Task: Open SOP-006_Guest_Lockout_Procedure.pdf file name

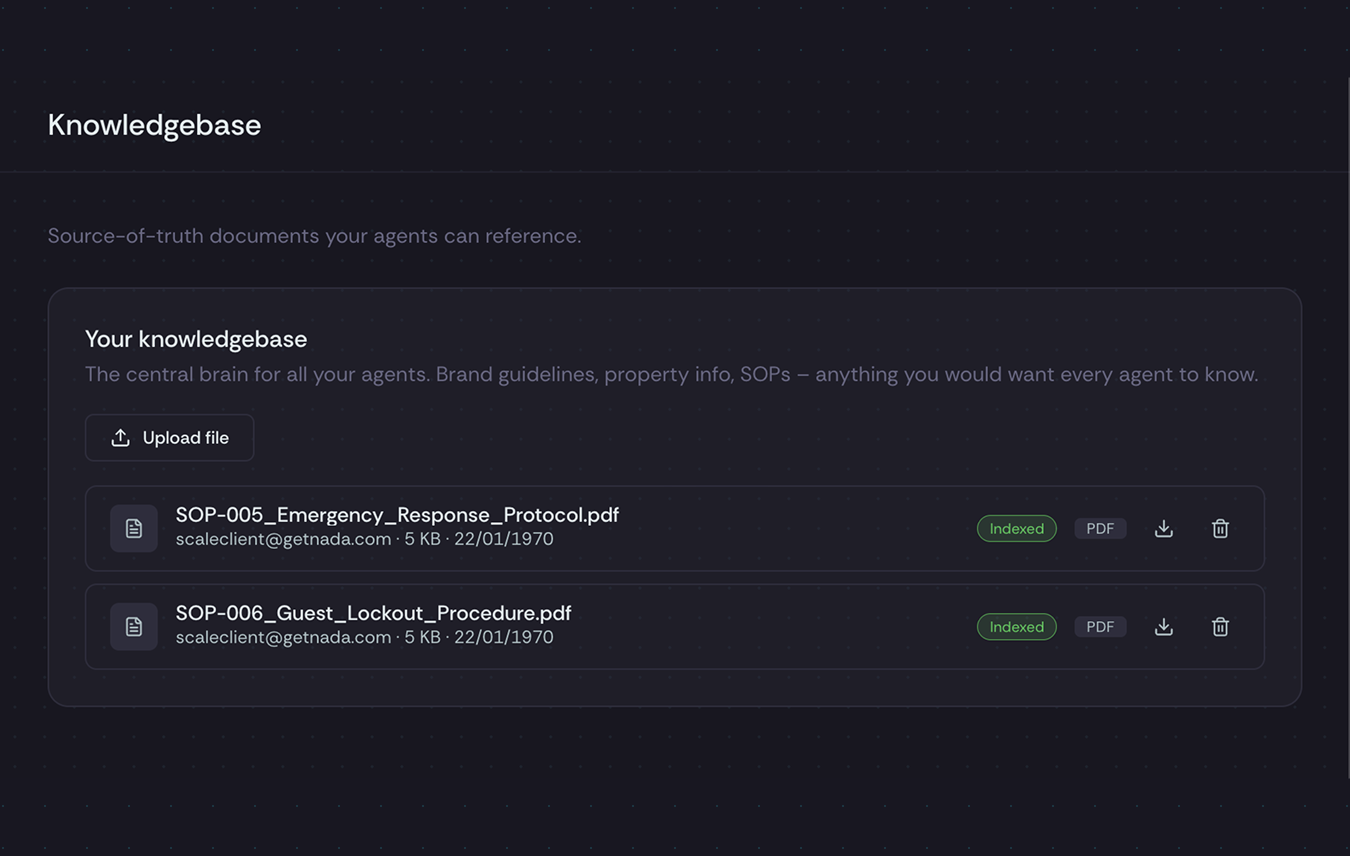Action: tap(373, 613)
